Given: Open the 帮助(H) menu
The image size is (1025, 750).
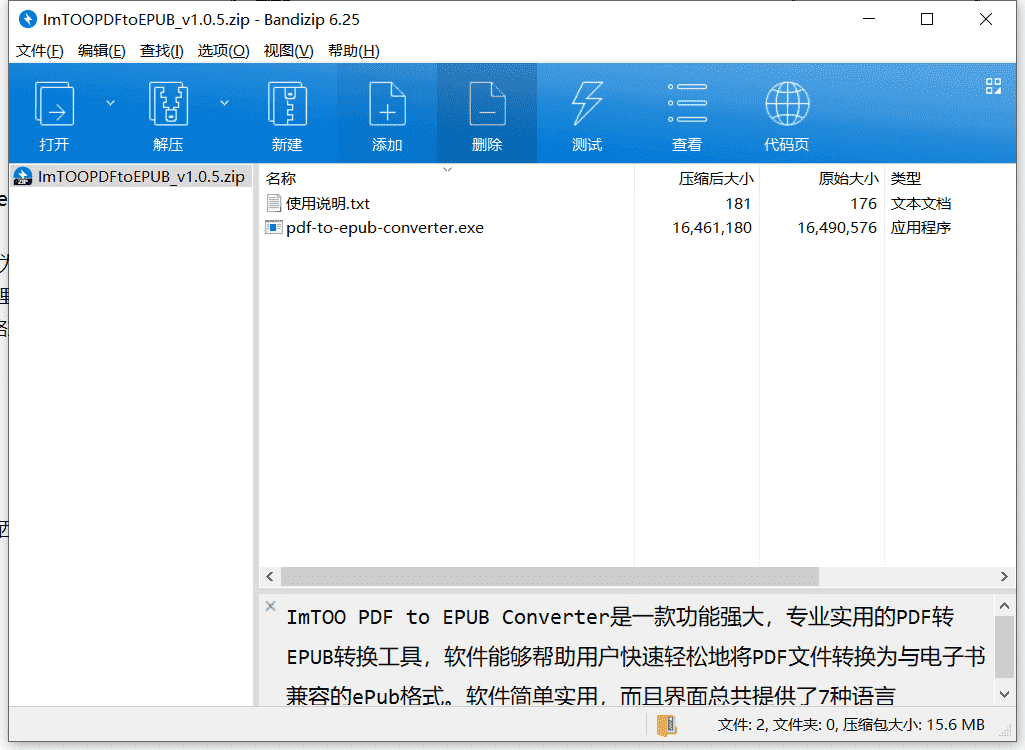Looking at the screenshot, I should (x=354, y=51).
